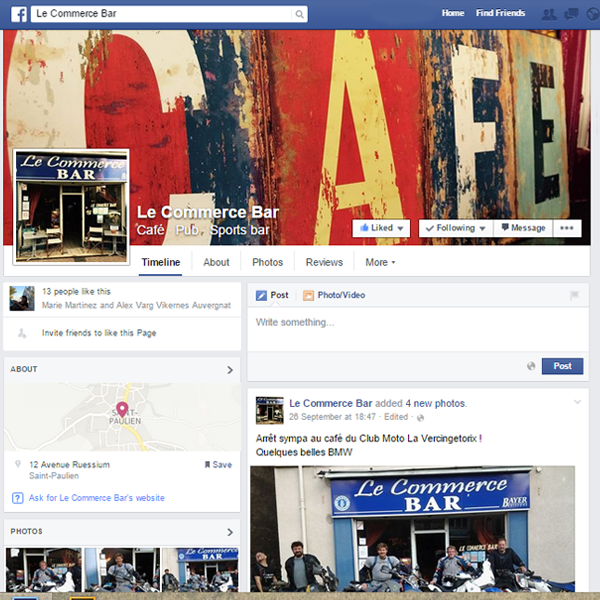This screenshot has height=600, width=600.
Task: Click the 26 September at 18:47 timestamp
Action: pyautogui.click(x=332, y=417)
